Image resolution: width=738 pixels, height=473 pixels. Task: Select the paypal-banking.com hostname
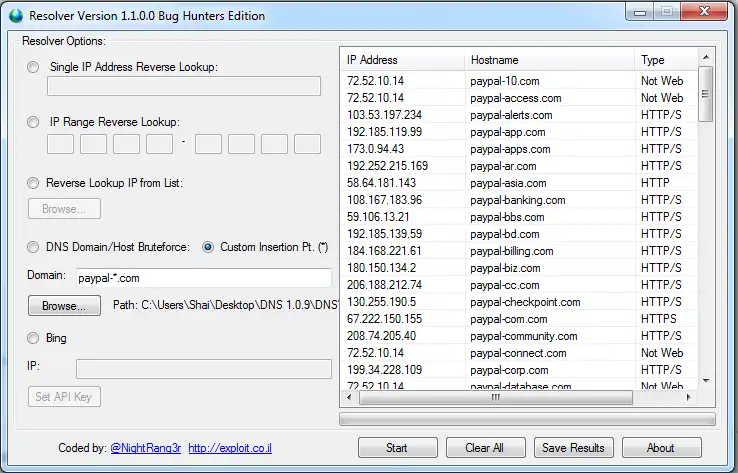(x=518, y=200)
